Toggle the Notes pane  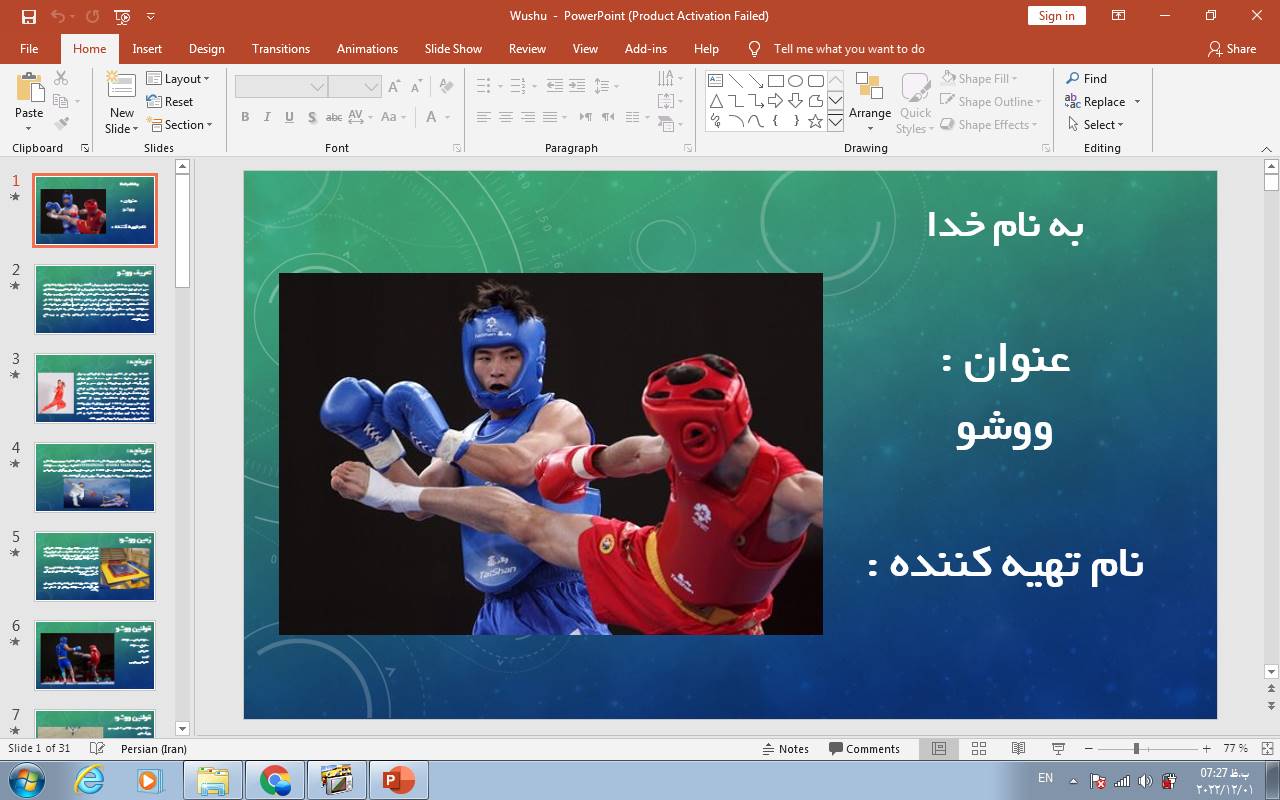[x=785, y=749]
